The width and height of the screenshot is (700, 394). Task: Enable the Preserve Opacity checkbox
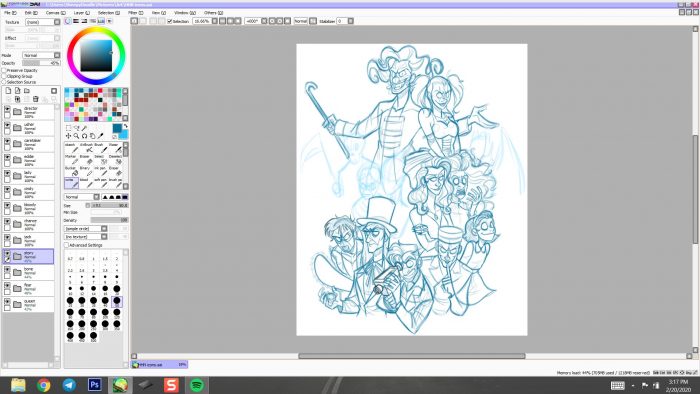4,71
